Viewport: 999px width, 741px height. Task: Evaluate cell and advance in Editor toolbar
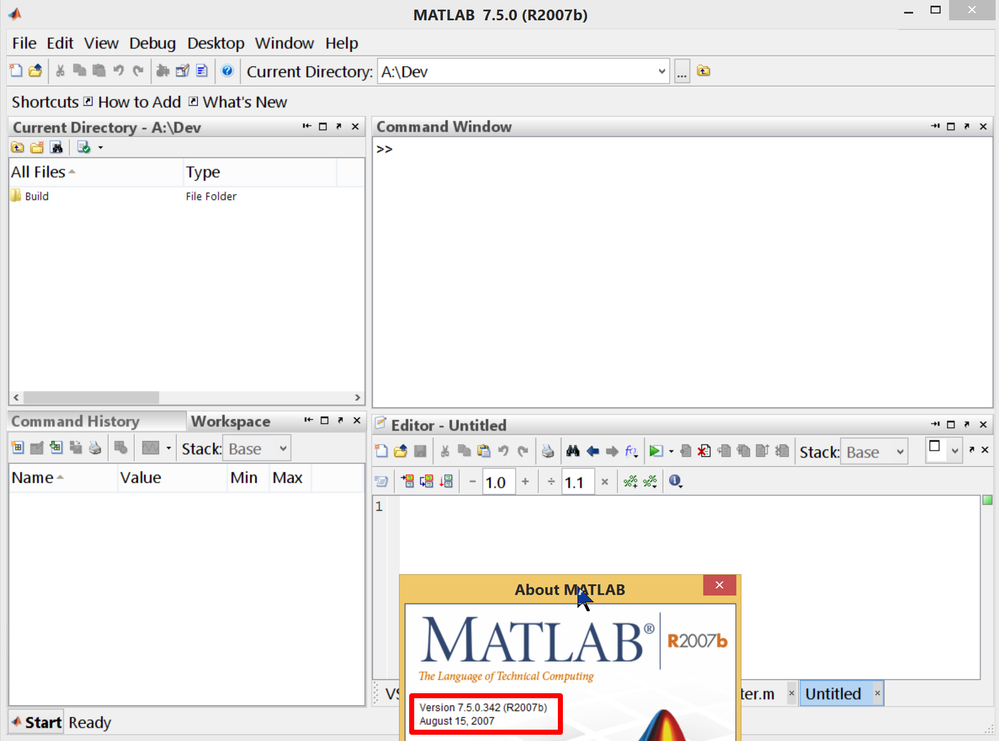[x=426, y=482]
